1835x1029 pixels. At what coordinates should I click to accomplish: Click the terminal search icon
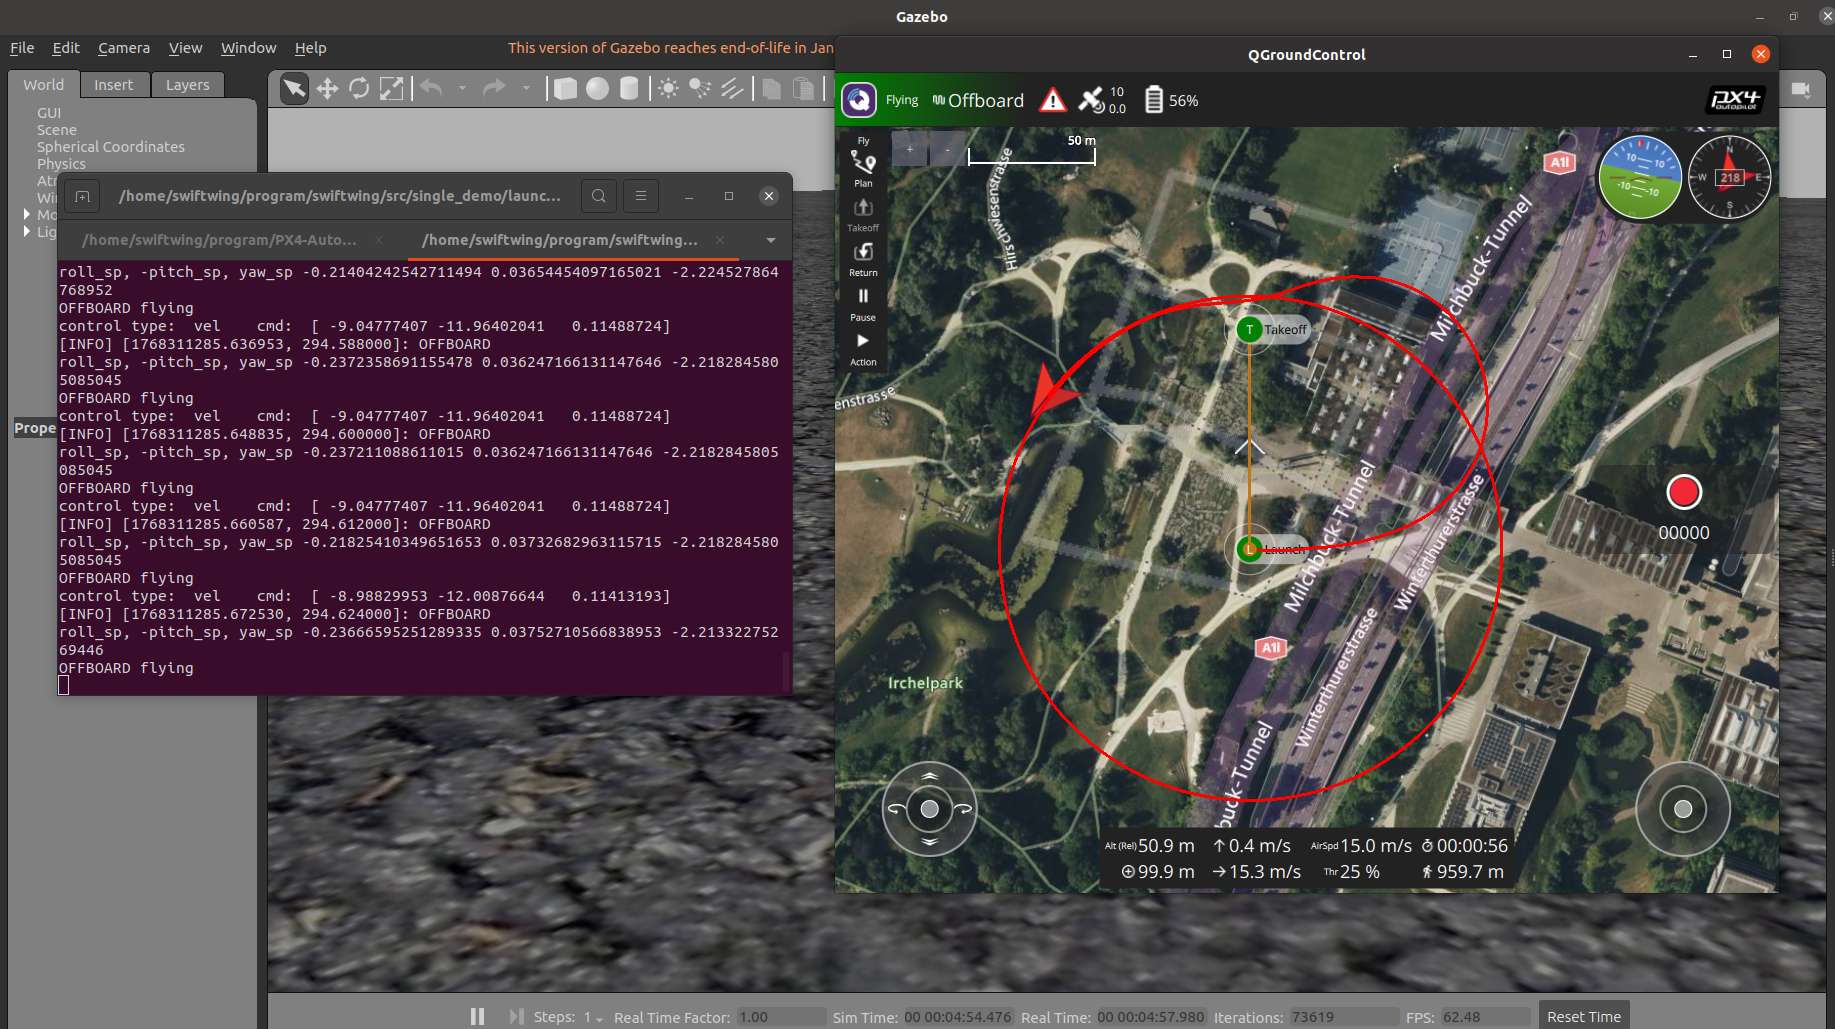(x=598, y=196)
